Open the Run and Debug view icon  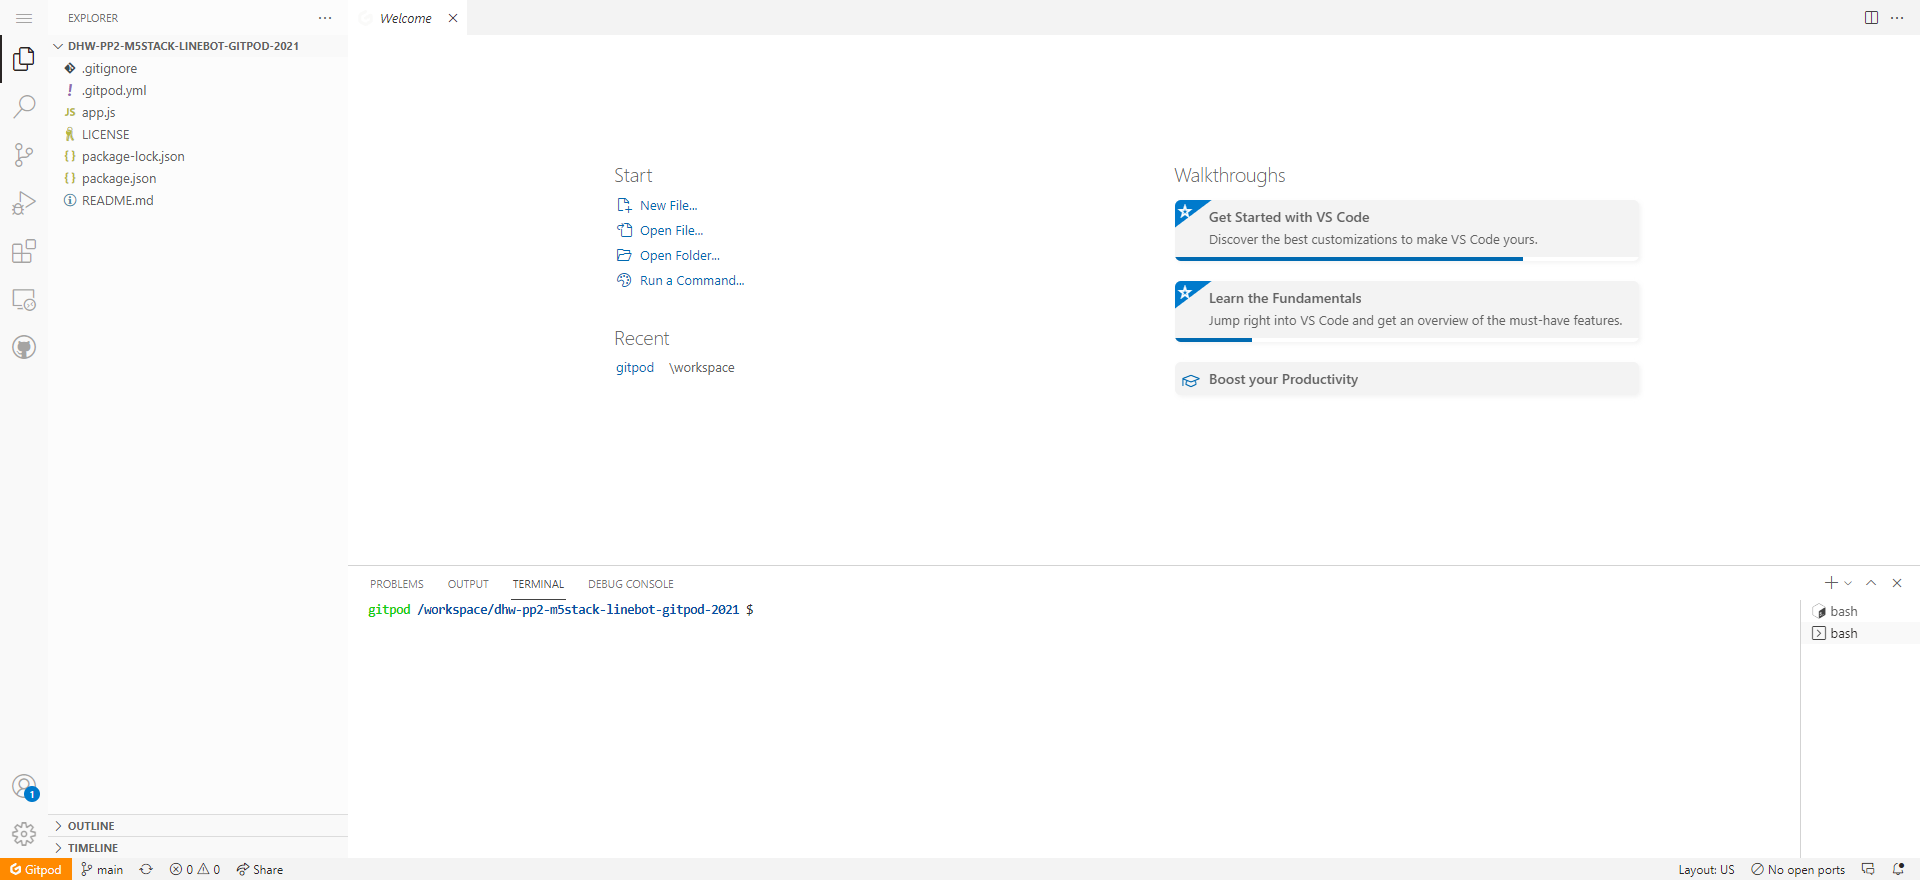pos(24,203)
